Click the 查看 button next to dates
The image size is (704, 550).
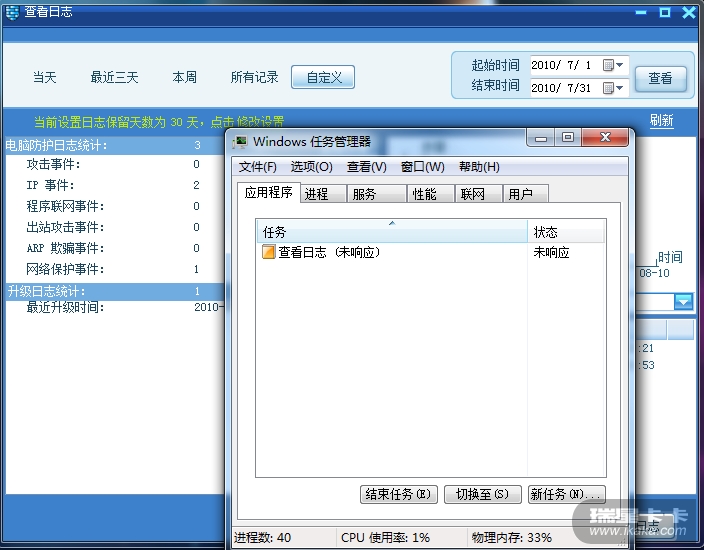coord(660,79)
